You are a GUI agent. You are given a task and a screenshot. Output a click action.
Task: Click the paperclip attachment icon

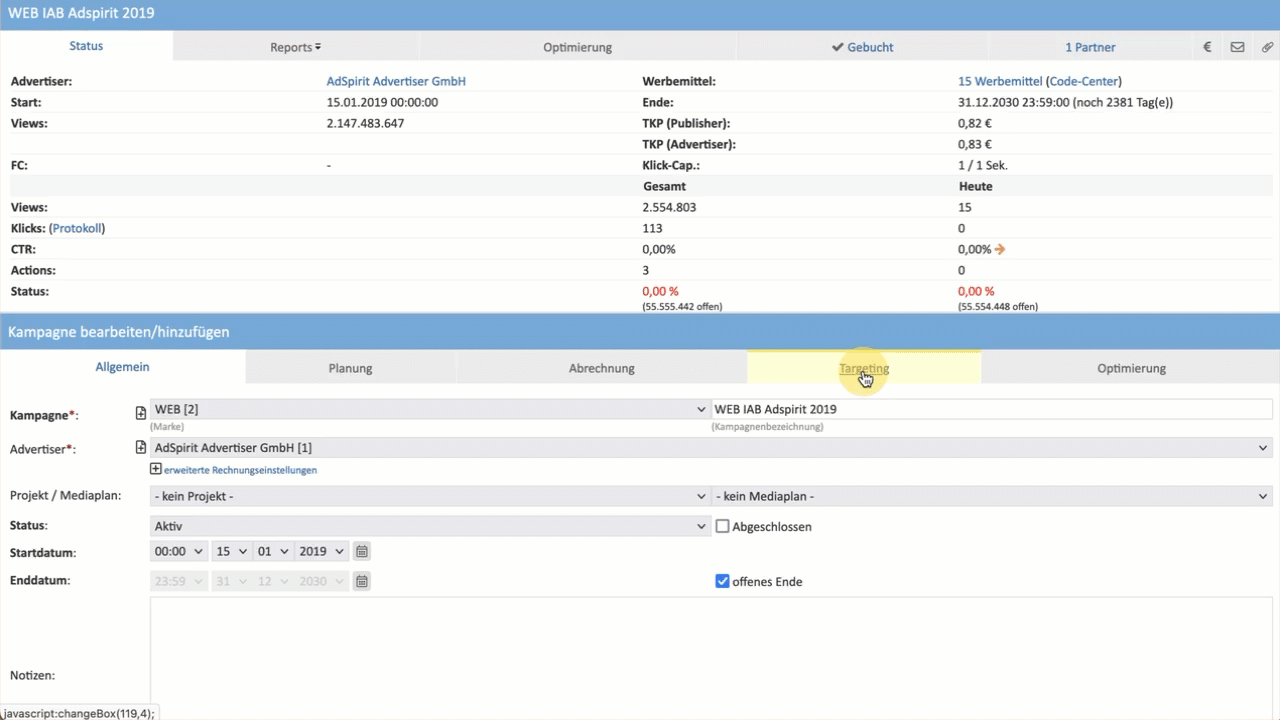pos(1266,47)
